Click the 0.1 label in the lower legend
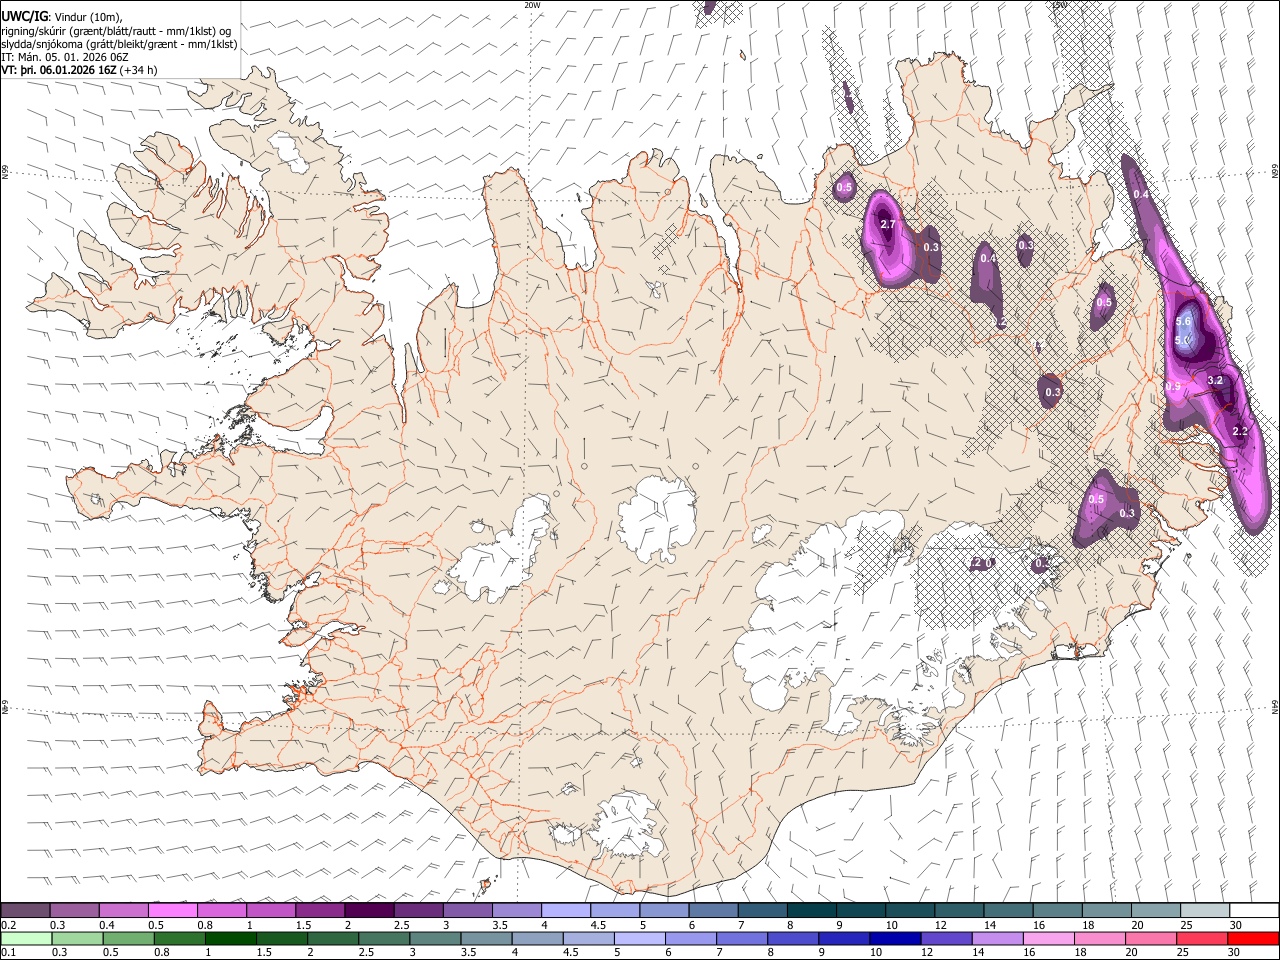 [x=7, y=952]
